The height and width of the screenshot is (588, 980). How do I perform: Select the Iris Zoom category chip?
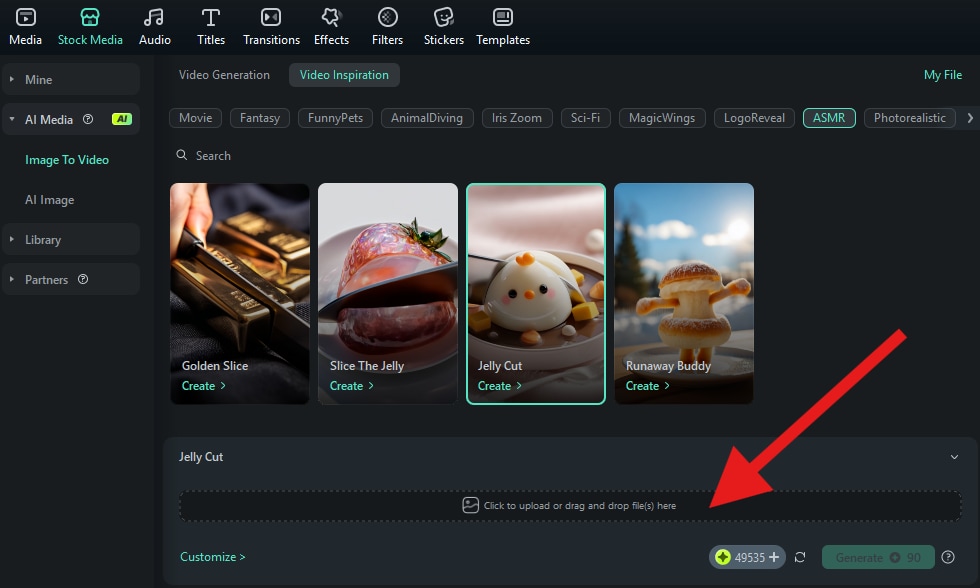coord(517,118)
